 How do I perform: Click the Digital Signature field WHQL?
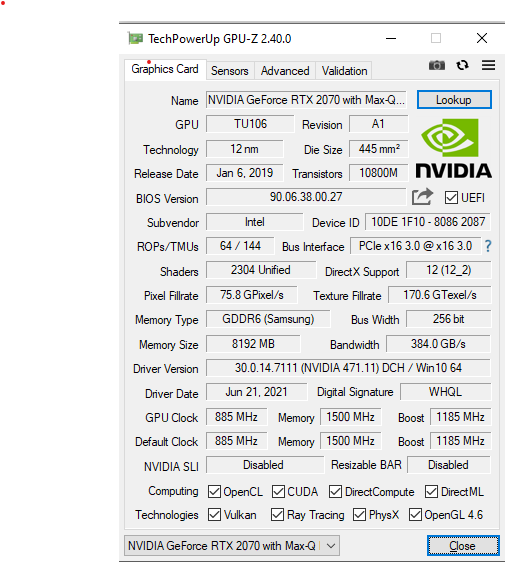pos(446,392)
